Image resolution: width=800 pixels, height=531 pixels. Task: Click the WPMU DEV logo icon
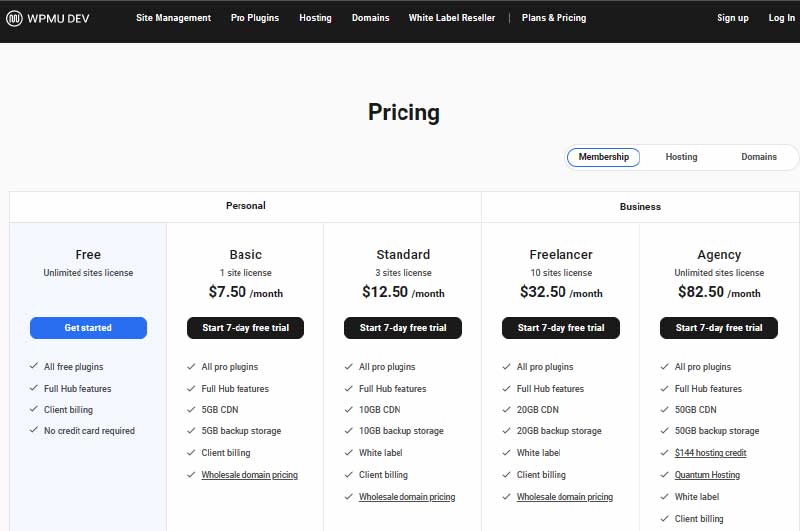pos(14,18)
